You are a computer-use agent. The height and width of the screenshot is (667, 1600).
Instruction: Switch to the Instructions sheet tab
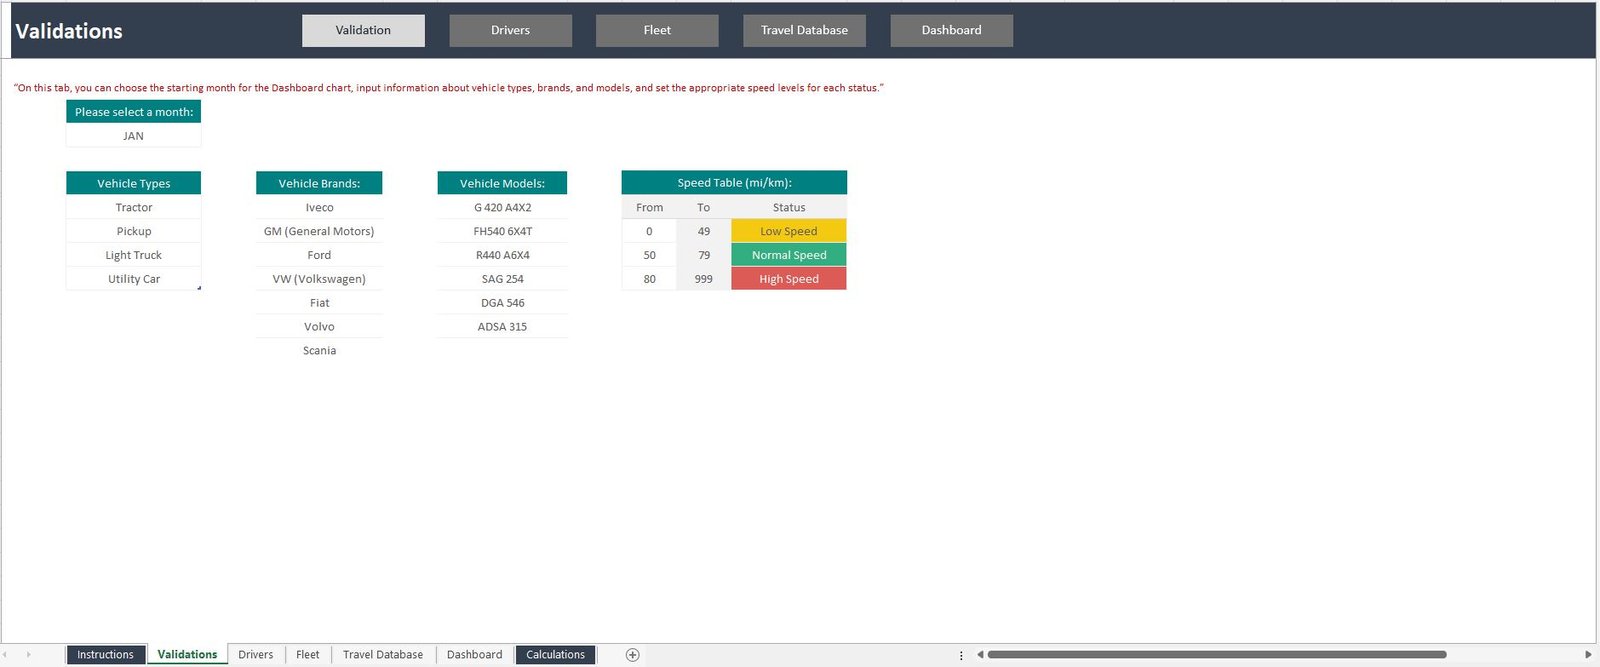[x=105, y=655]
